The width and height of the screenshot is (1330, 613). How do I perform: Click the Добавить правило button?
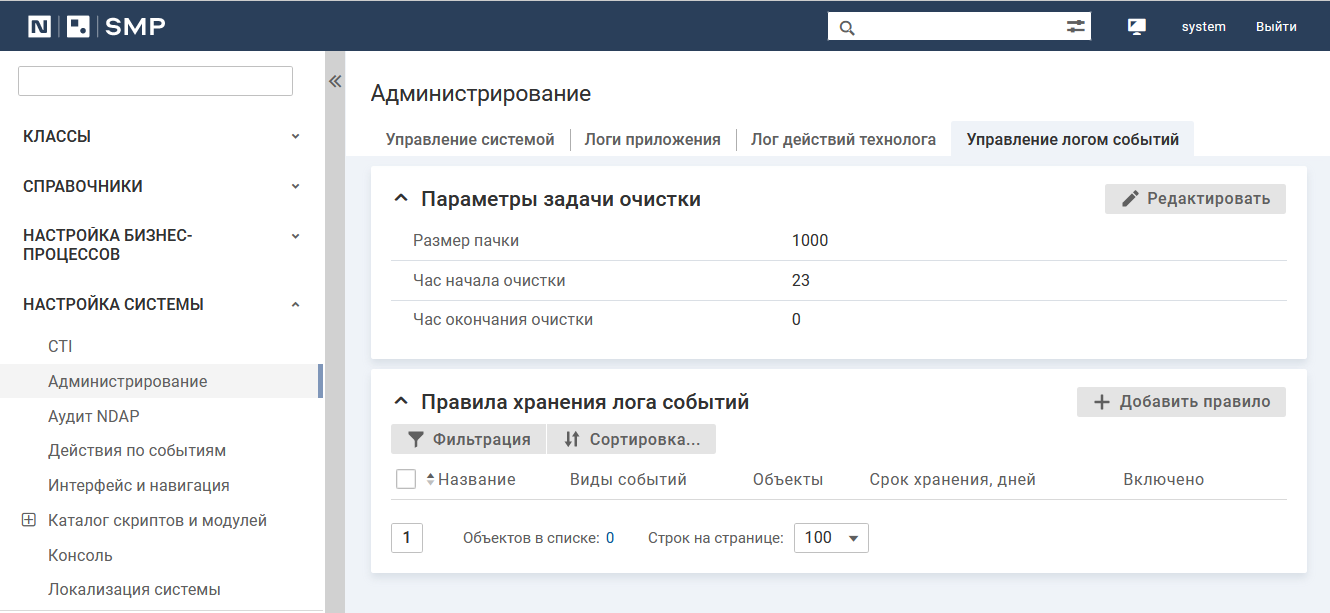click(x=1181, y=402)
